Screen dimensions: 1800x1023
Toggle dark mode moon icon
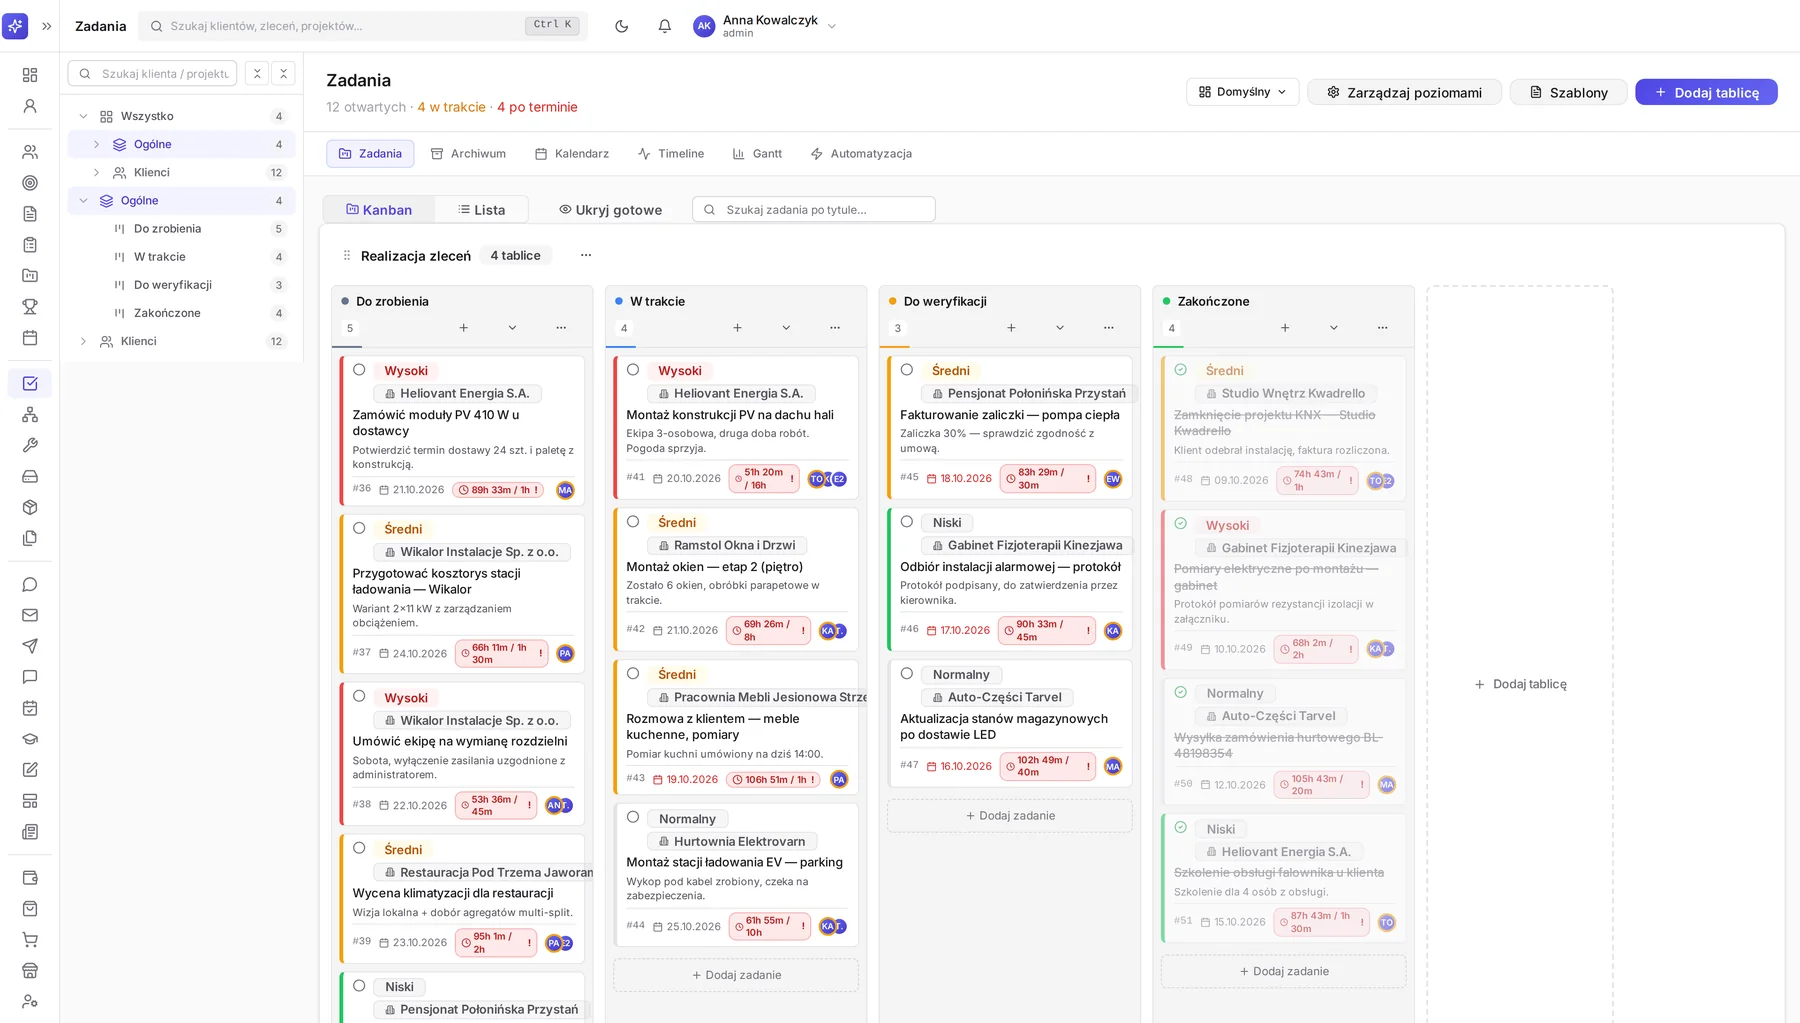click(621, 26)
